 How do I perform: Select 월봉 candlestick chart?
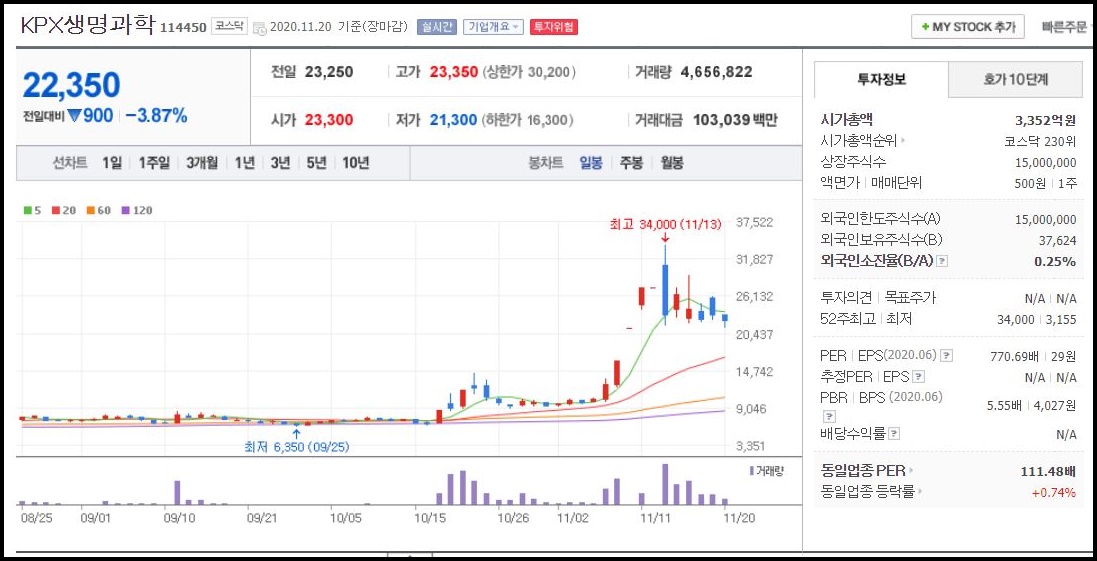(672, 163)
